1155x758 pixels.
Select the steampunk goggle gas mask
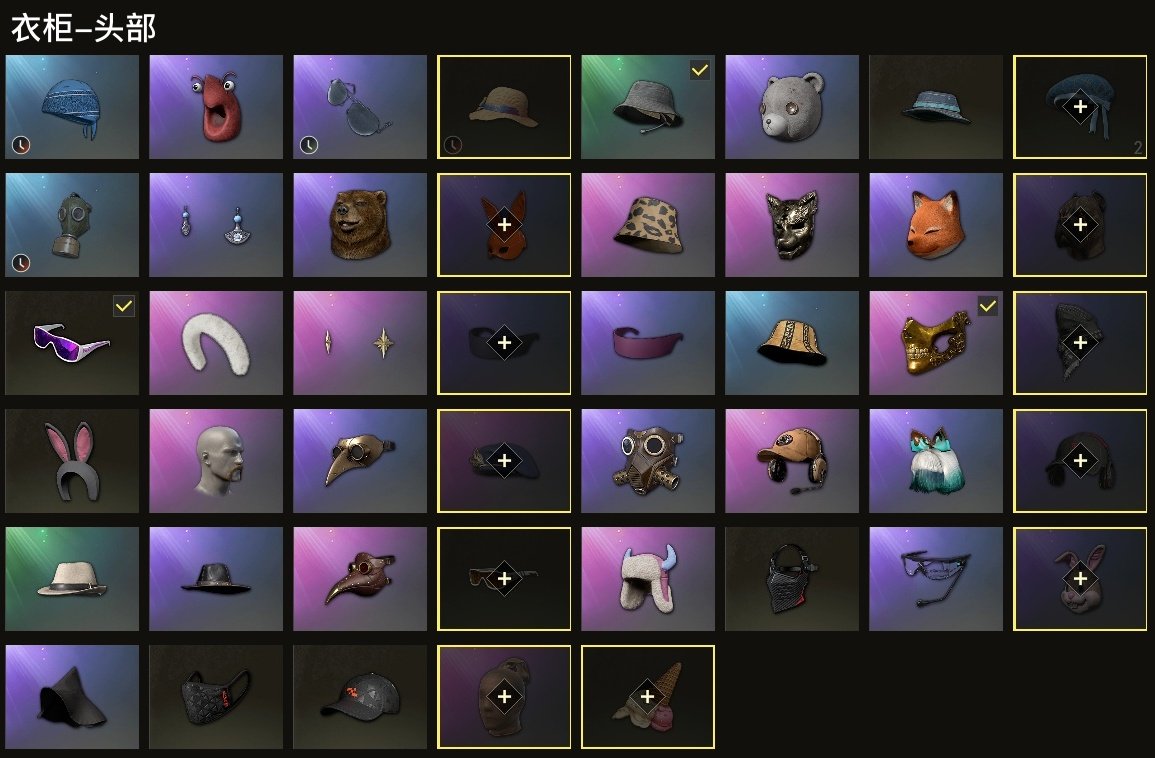pos(648,461)
